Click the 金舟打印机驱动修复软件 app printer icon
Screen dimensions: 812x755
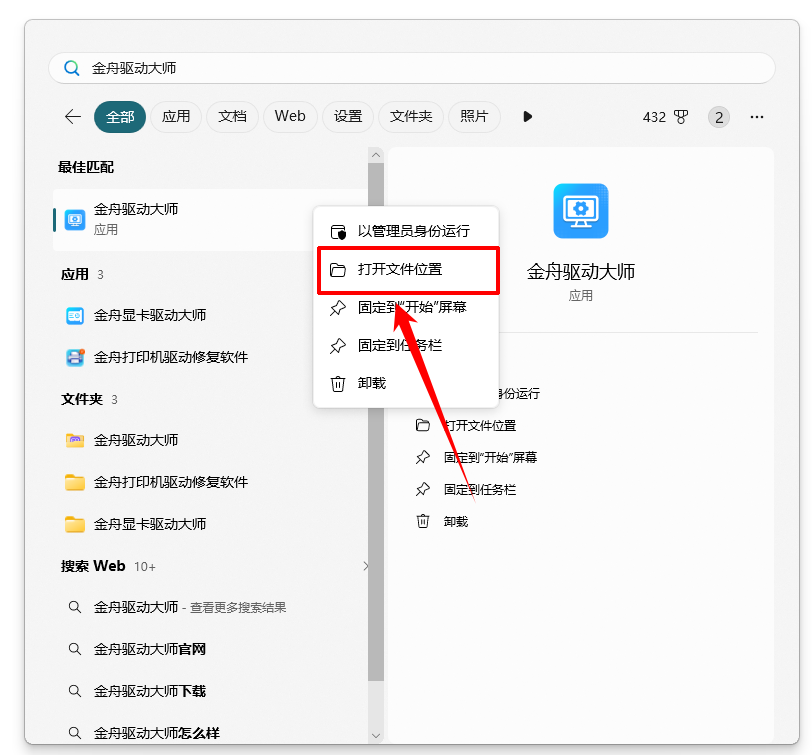(x=75, y=357)
